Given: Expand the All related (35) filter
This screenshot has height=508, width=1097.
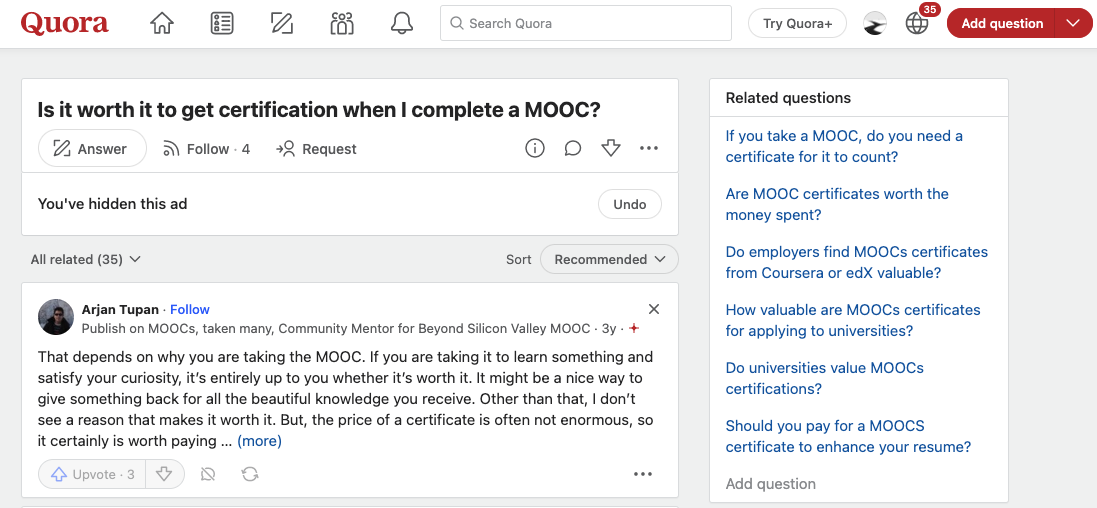Looking at the screenshot, I should 85,259.
